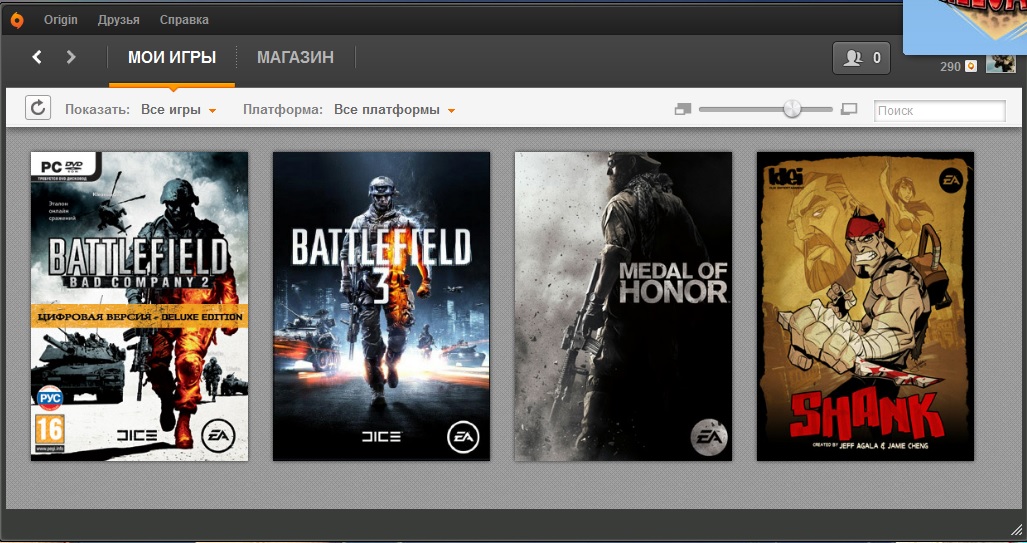
Task: Select the Battlefield 3 game cover
Action: point(381,306)
